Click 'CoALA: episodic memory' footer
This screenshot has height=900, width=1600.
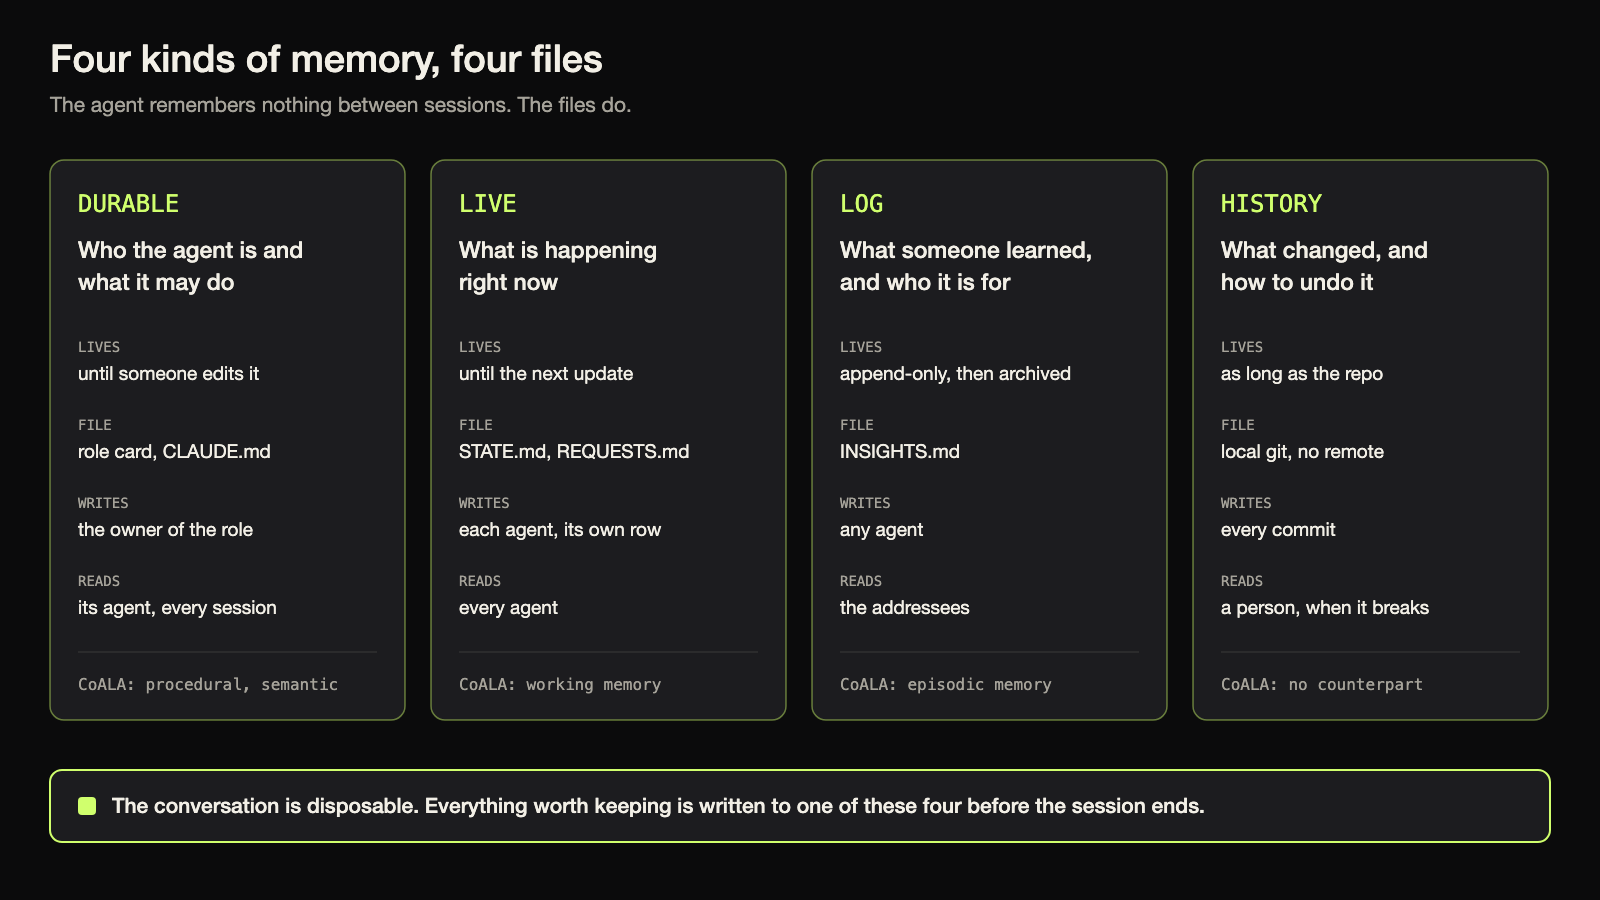[946, 685]
